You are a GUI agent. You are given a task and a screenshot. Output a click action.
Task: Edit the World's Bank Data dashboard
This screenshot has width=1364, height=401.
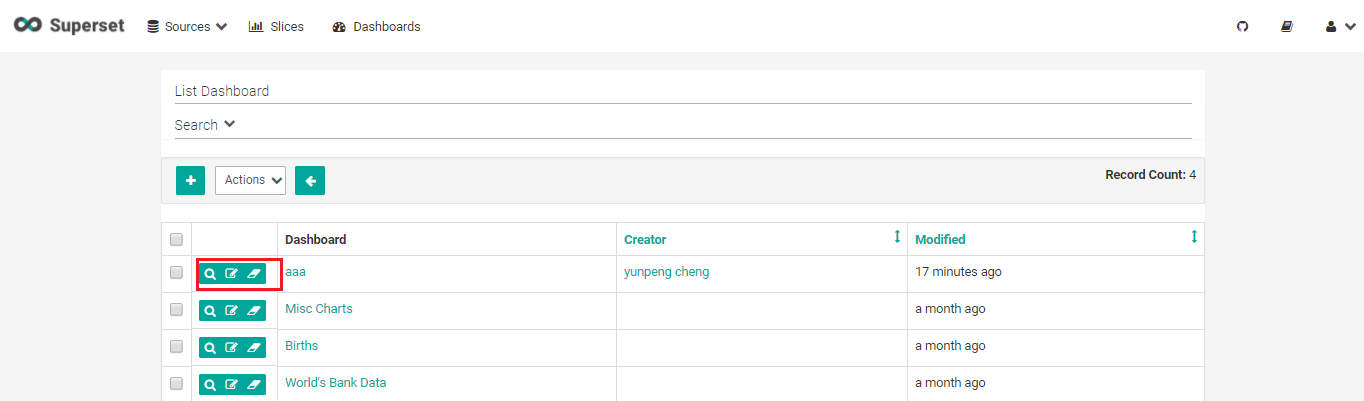coord(232,384)
